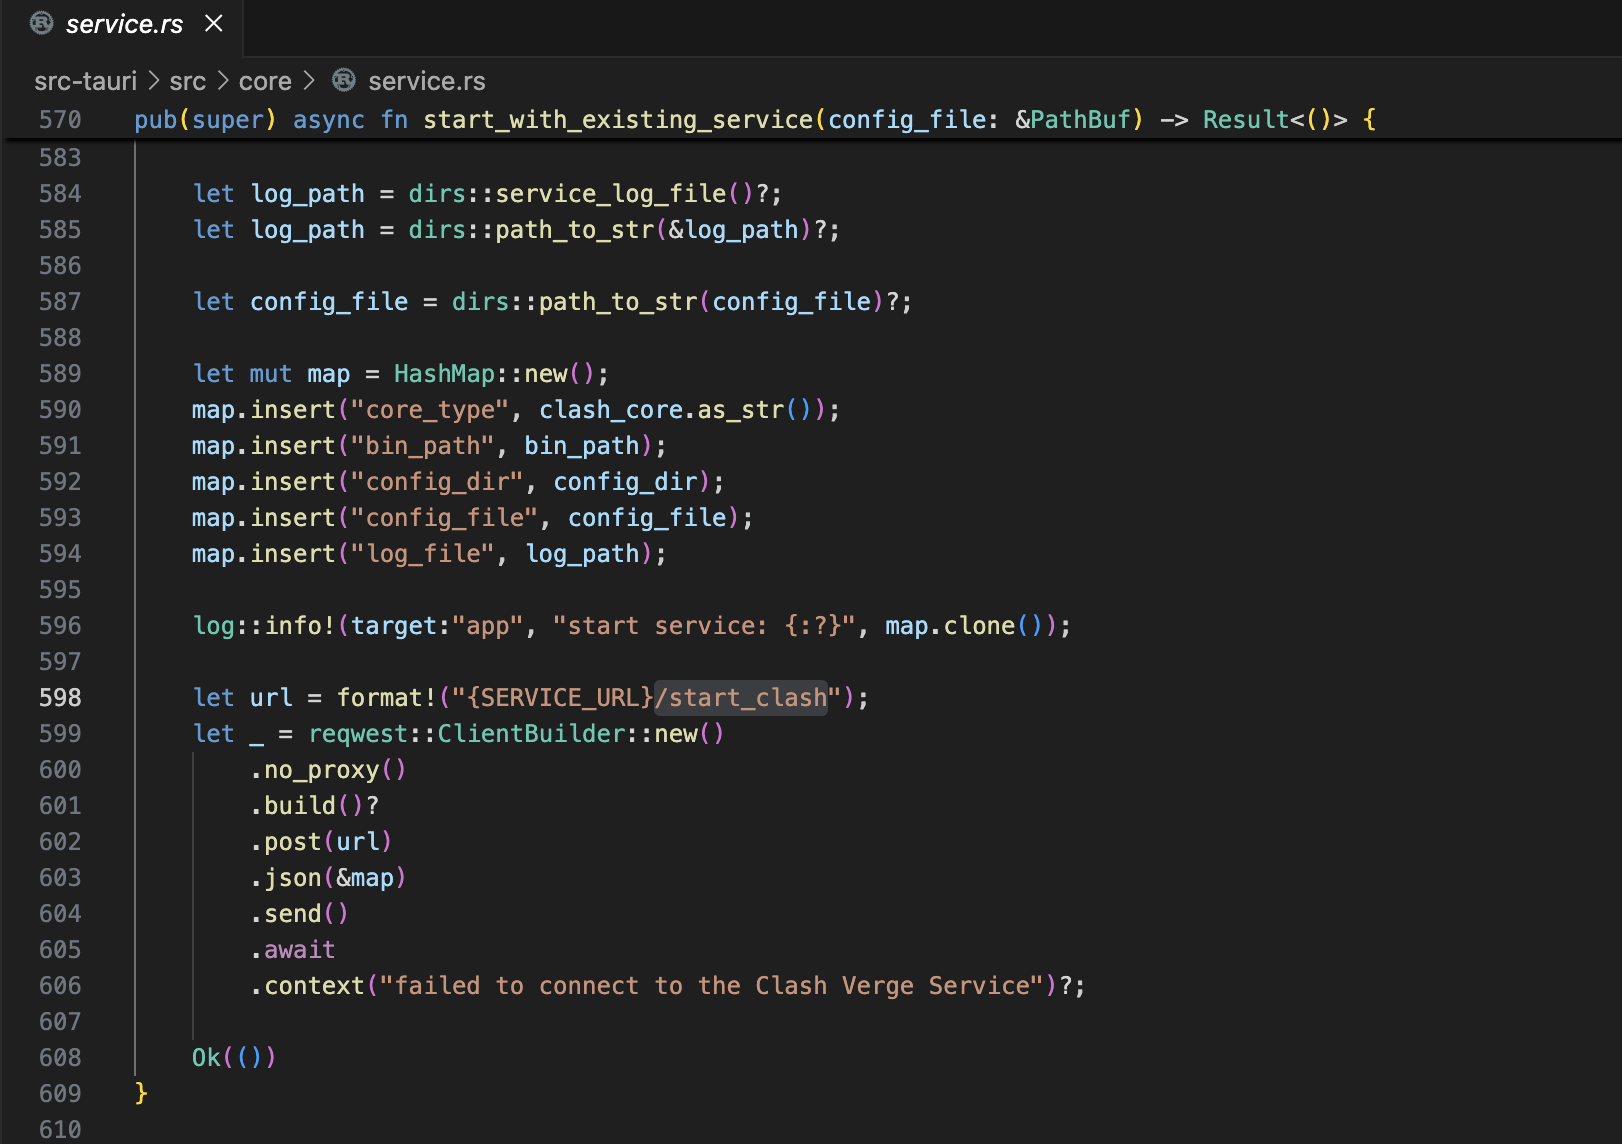Image resolution: width=1622 pixels, height=1144 pixels.
Task: Click line number 570 in sticky header
Action: (x=60, y=120)
